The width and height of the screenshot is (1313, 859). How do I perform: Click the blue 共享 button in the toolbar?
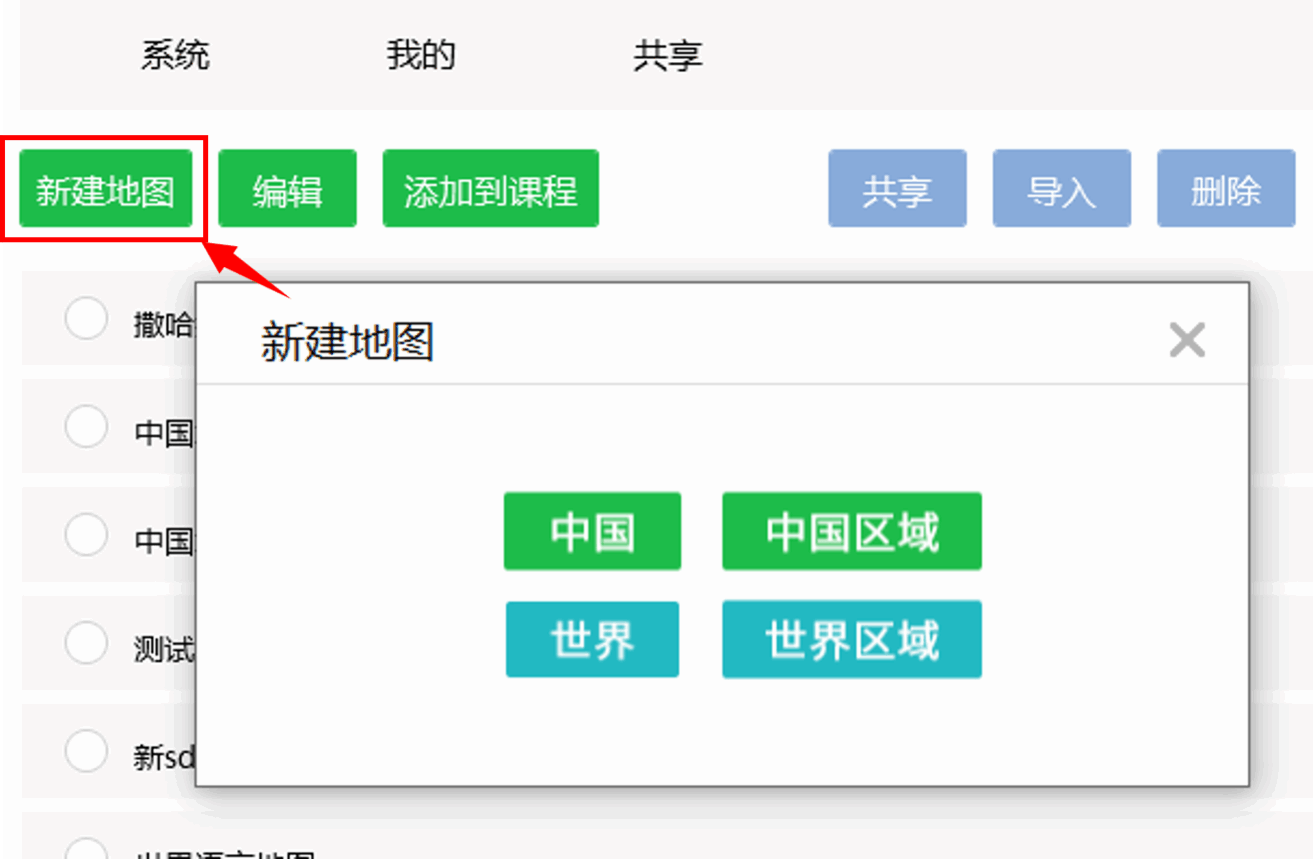(897, 190)
